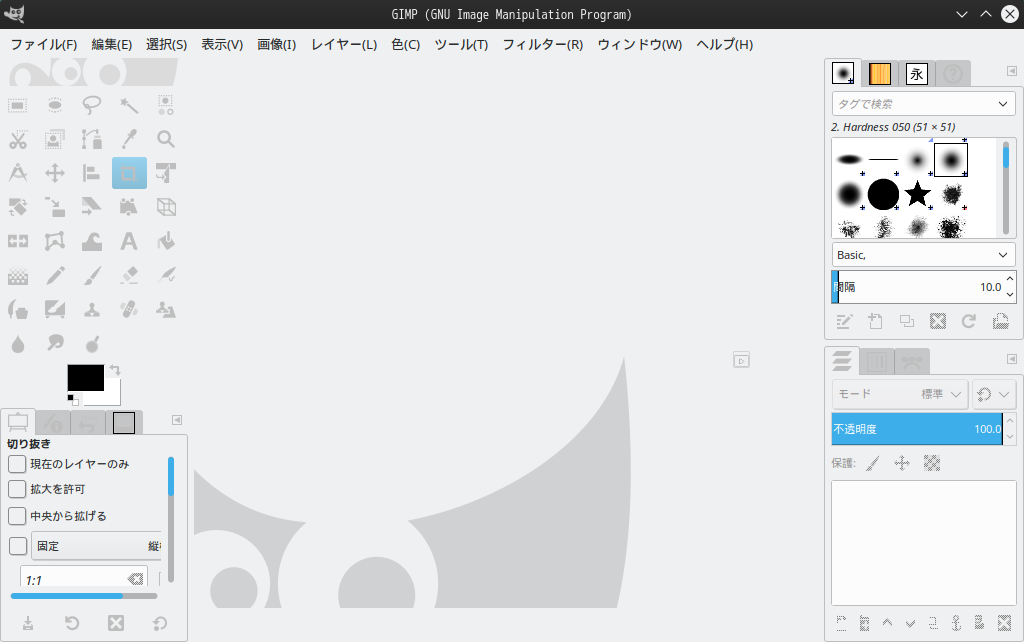
Task: Click the 間隔 brush spacing slider
Action: click(918, 287)
